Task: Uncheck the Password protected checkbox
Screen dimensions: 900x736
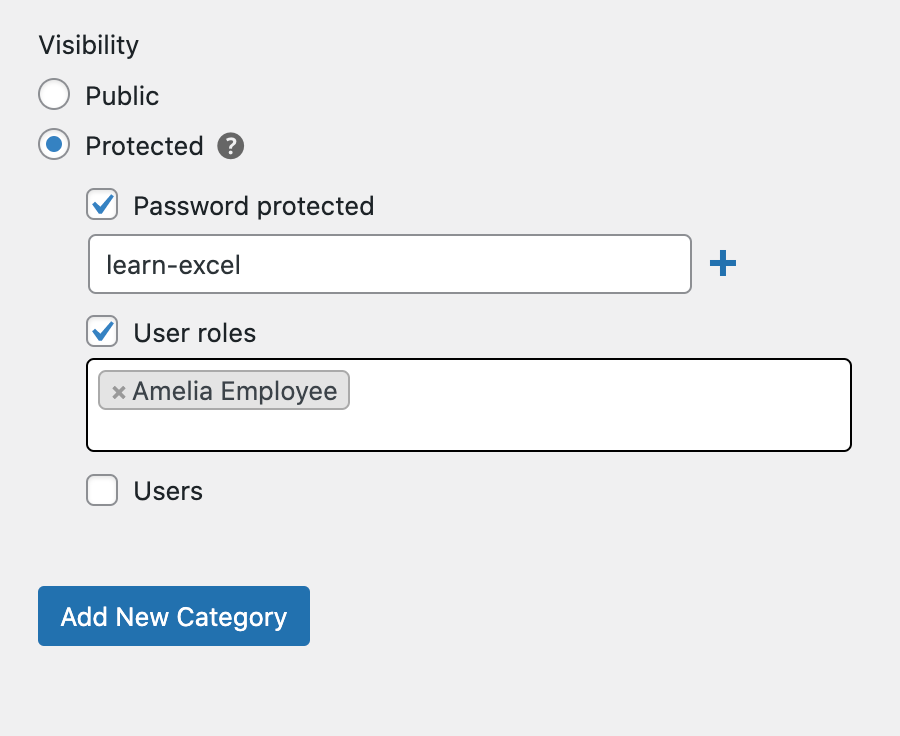Action: 102,204
